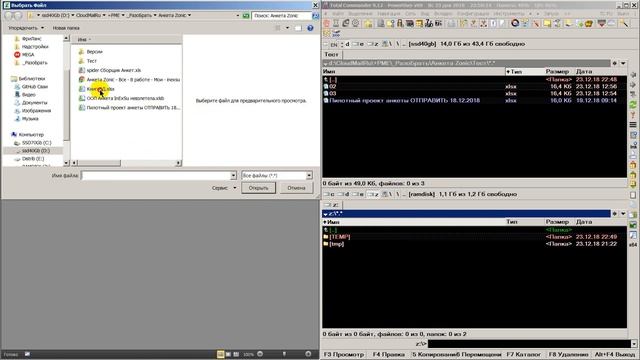640x360 pixels.
Task: Open the Версии folder in file dialog
Action: [x=94, y=52]
